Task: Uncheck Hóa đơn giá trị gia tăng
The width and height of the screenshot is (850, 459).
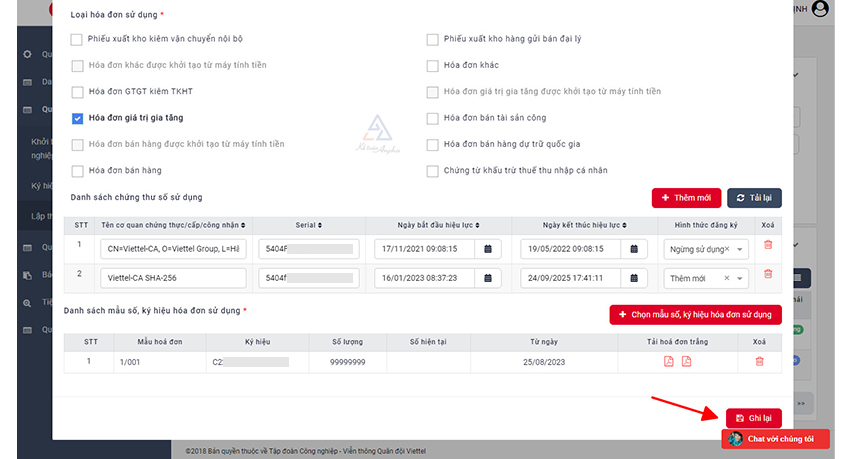Action: tap(77, 118)
